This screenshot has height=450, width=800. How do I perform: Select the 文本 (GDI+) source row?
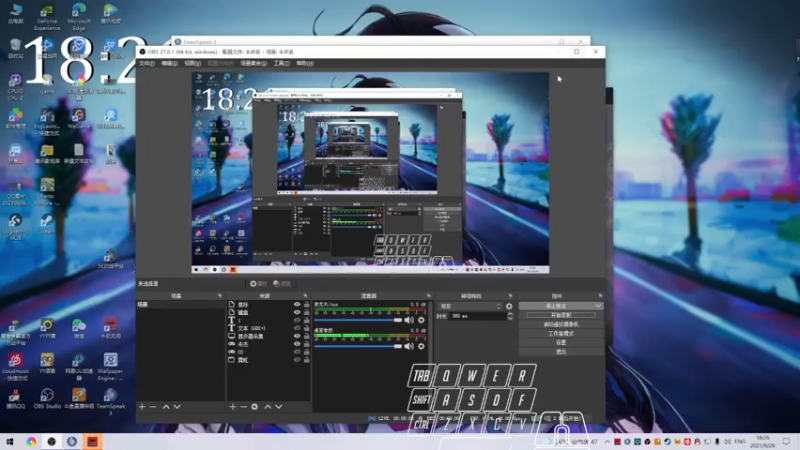tap(269, 328)
